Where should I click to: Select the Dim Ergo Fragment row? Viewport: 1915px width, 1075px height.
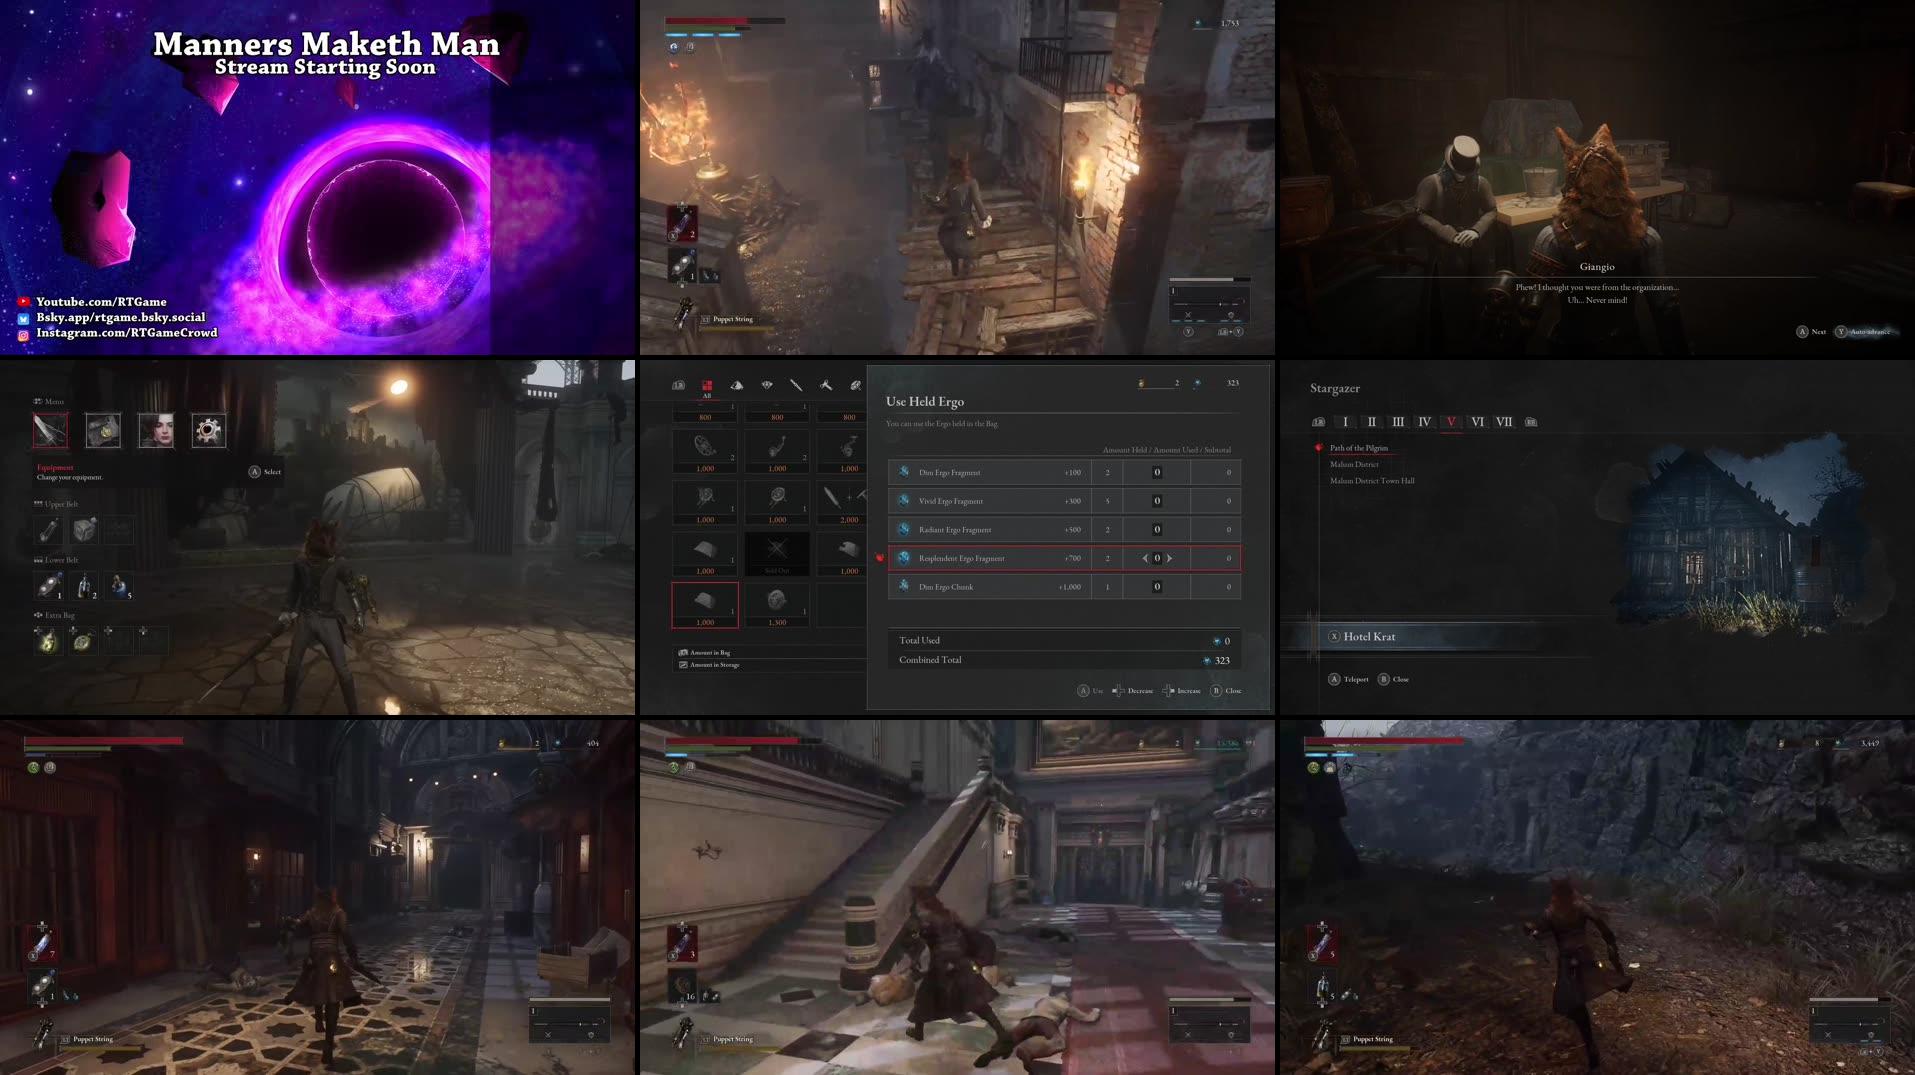1064,472
